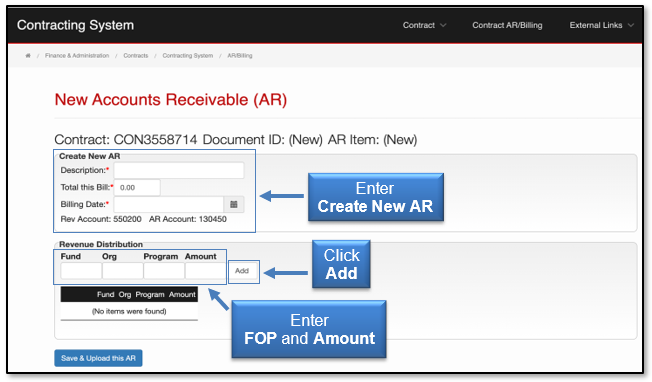The height and width of the screenshot is (382, 652).
Task: Click the Add button
Action: [x=242, y=271]
